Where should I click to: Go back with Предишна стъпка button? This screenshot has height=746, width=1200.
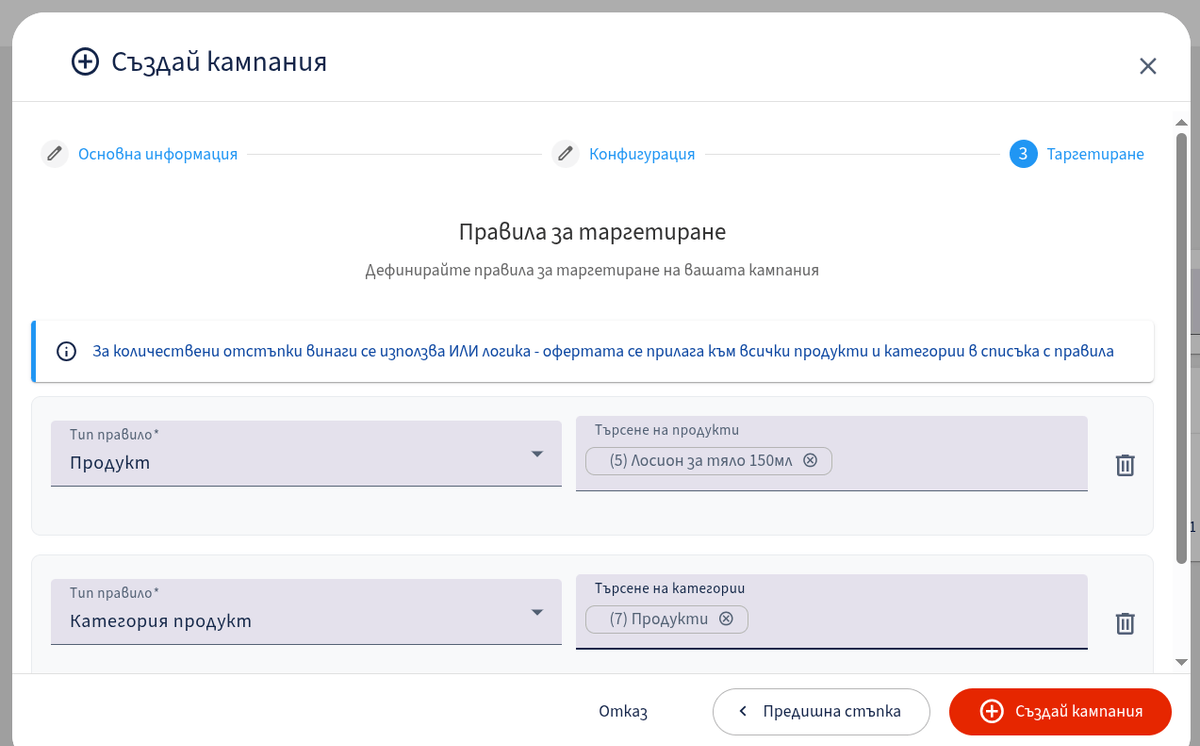[821, 712]
